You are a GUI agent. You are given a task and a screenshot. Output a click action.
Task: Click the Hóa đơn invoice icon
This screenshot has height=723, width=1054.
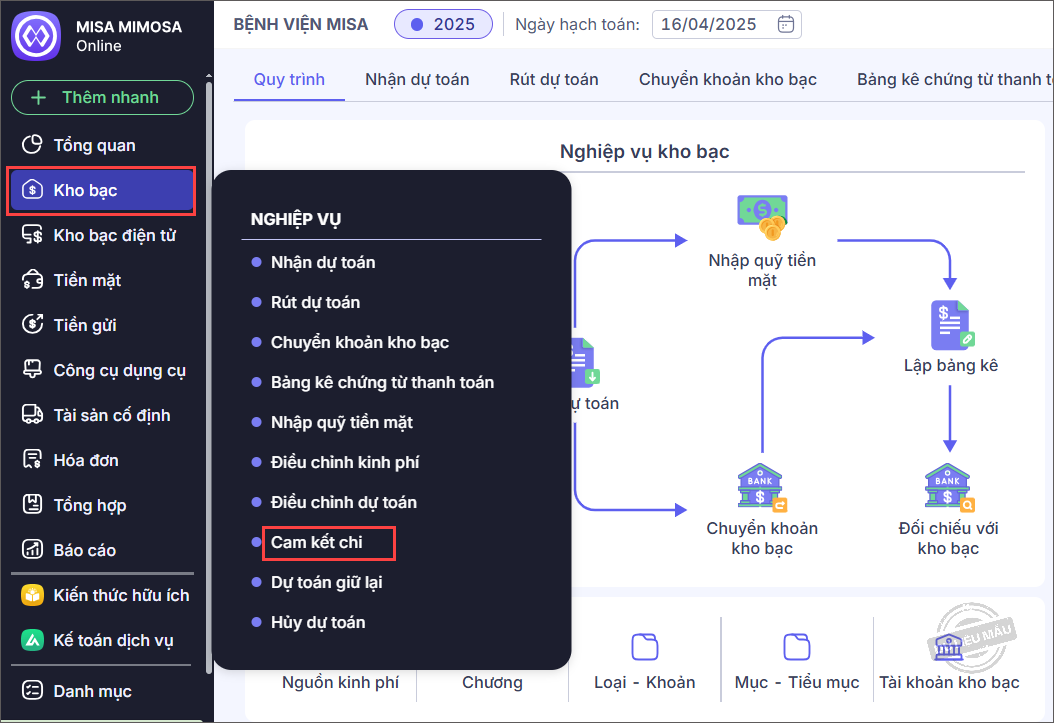(32, 460)
